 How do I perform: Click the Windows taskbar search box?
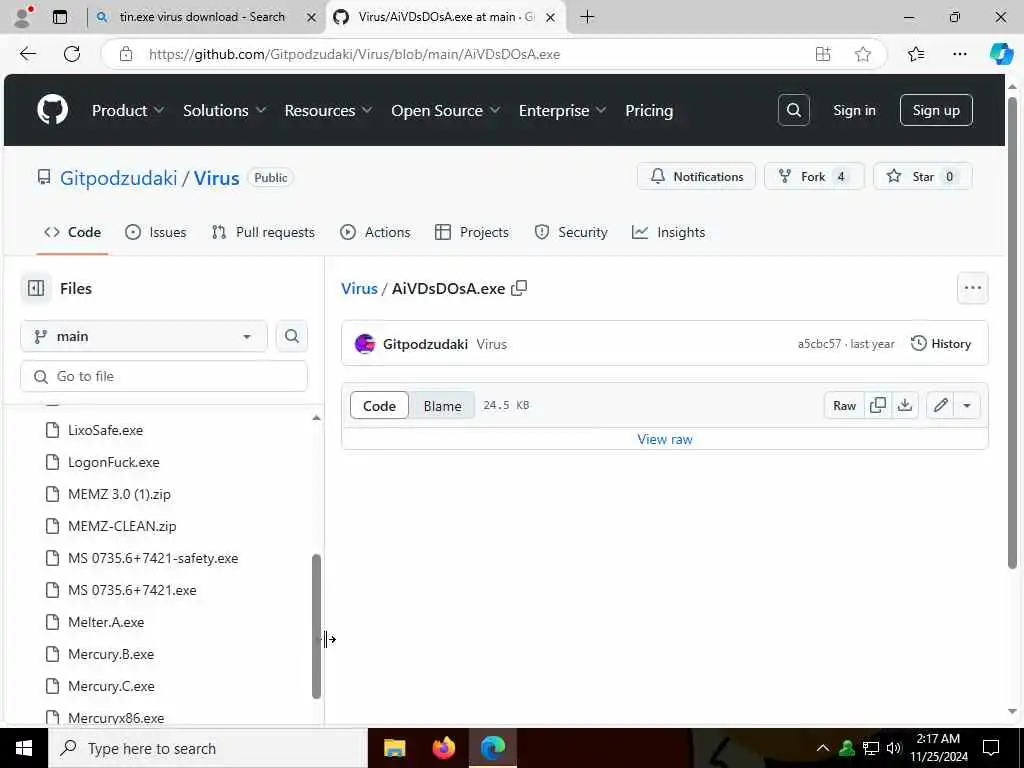(208, 748)
